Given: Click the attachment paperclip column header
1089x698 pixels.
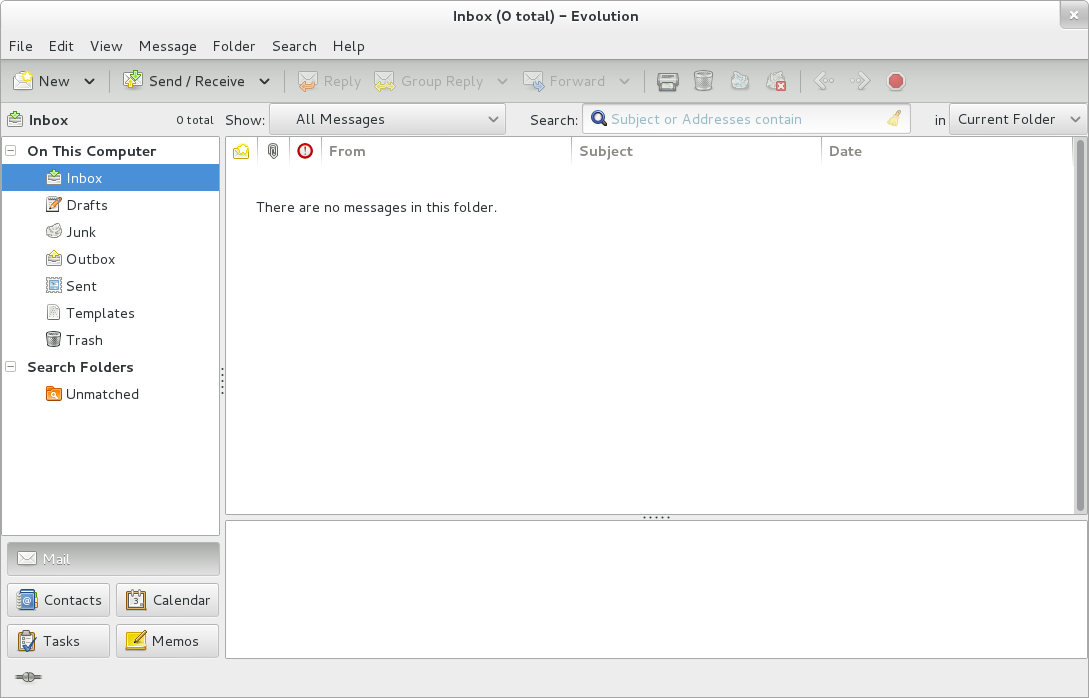Looking at the screenshot, I should coord(272,151).
